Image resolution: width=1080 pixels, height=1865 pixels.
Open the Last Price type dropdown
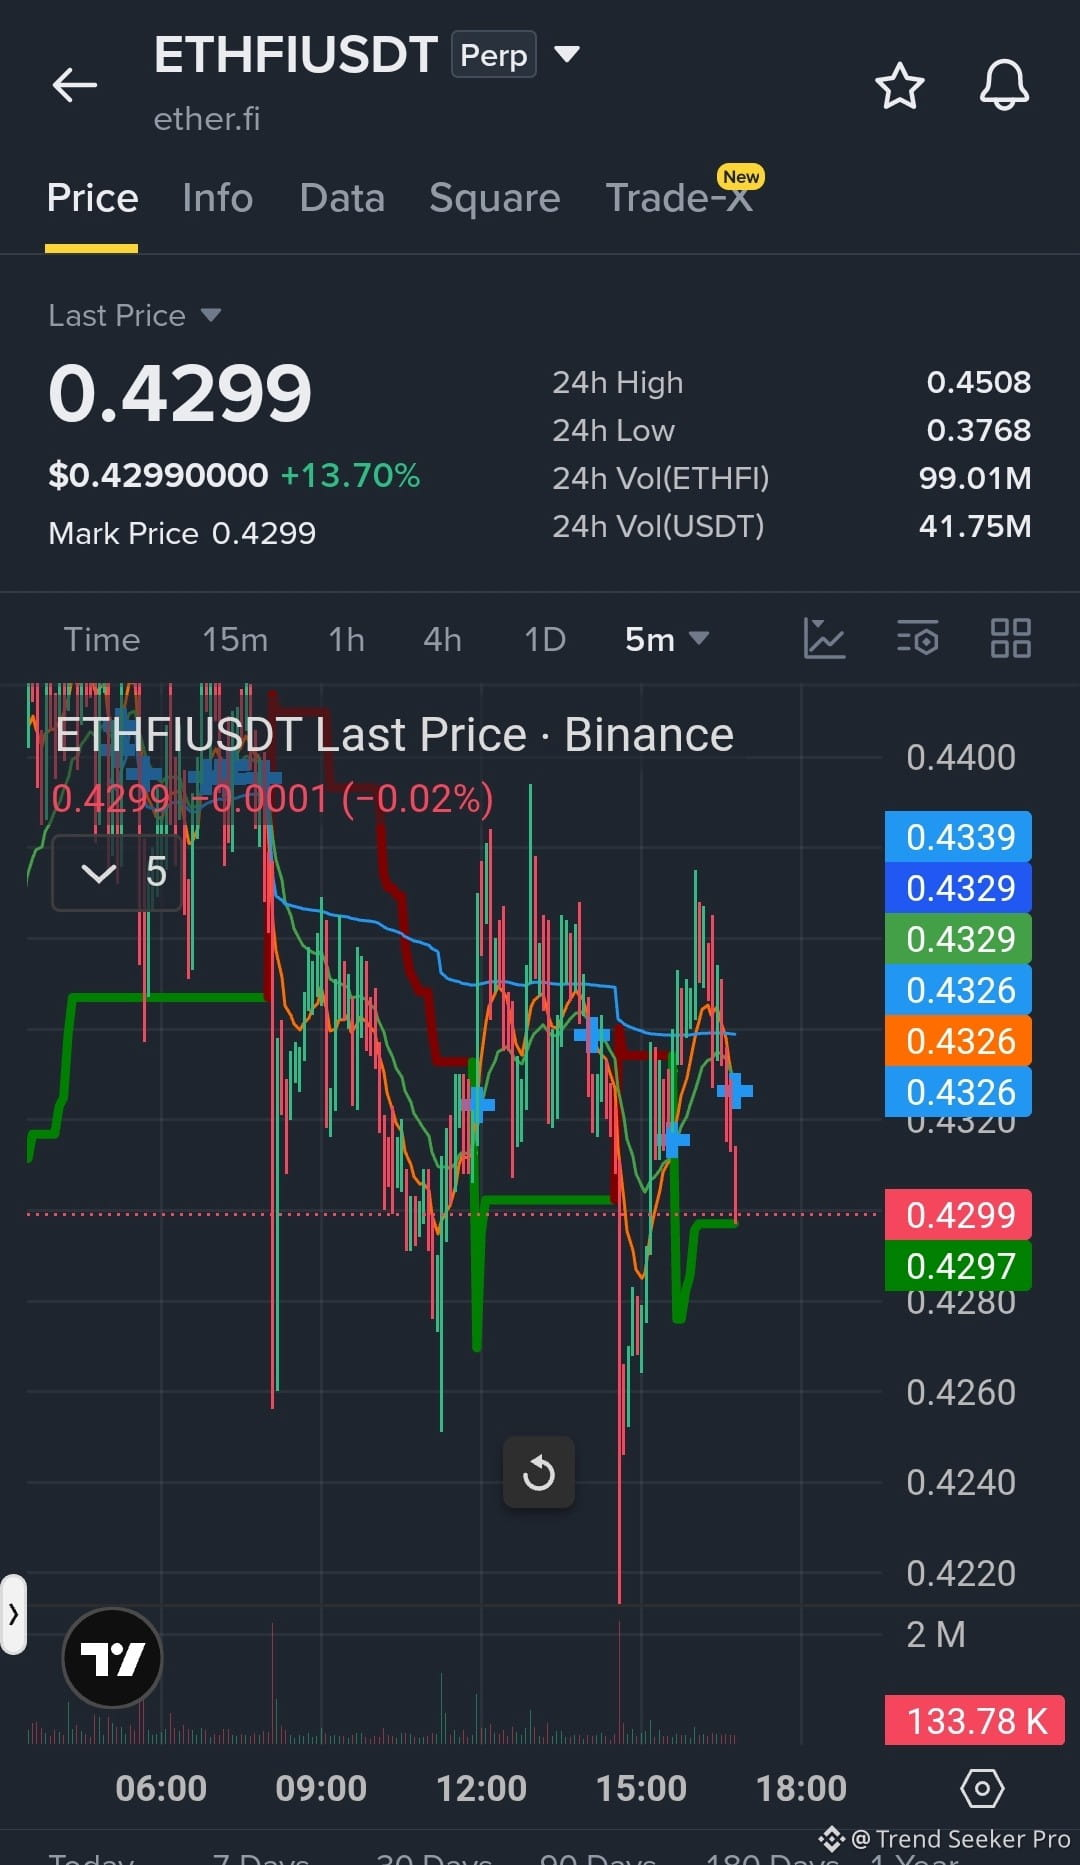[x=135, y=315]
